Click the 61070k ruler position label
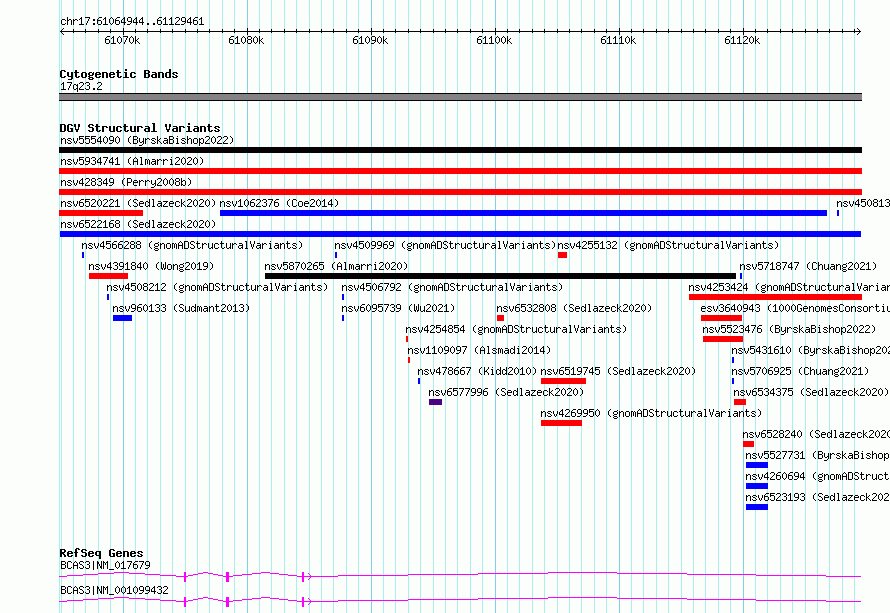This screenshot has height=613, width=890. [x=122, y=40]
